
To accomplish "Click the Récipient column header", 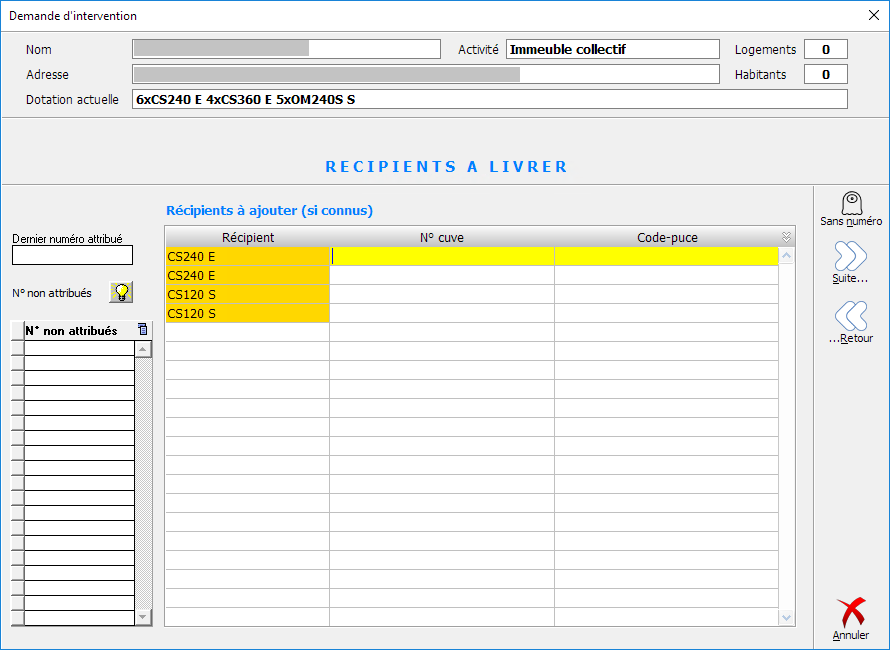I will pyautogui.click(x=247, y=238).
